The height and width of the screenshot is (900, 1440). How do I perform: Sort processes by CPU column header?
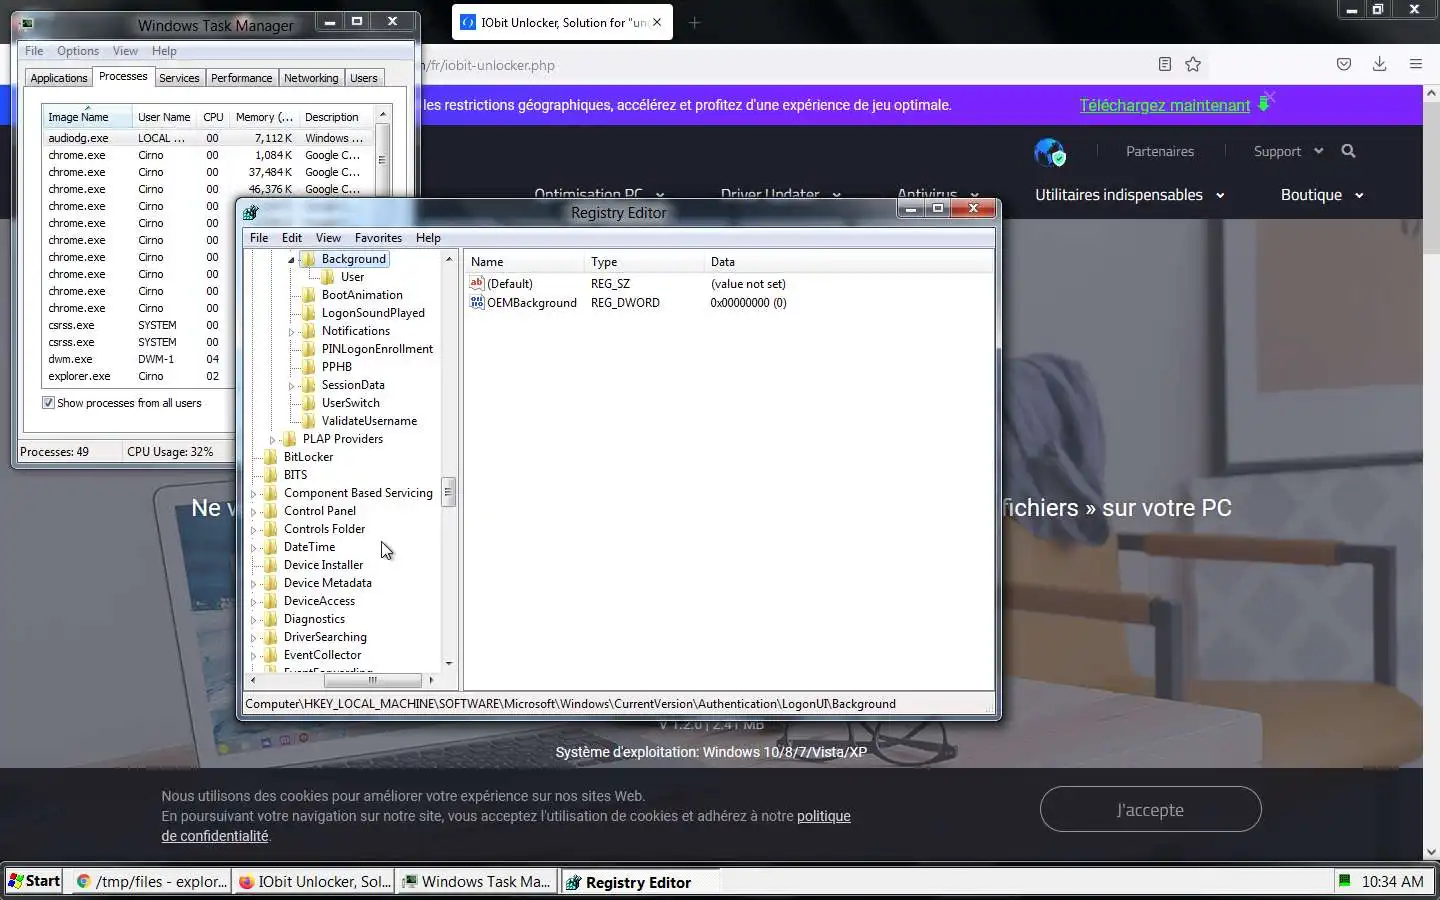tap(213, 117)
